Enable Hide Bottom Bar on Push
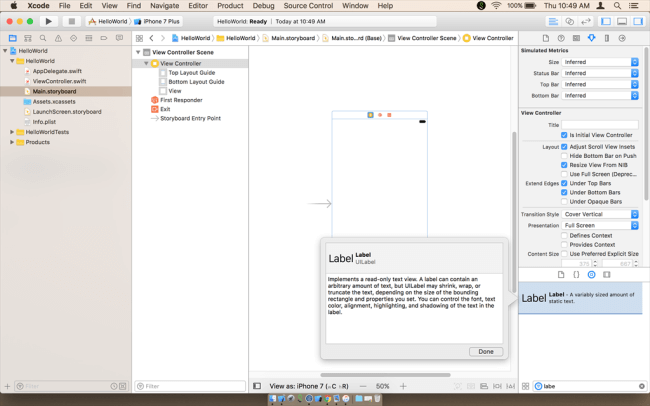This screenshot has width=650, height=406. coord(564,156)
